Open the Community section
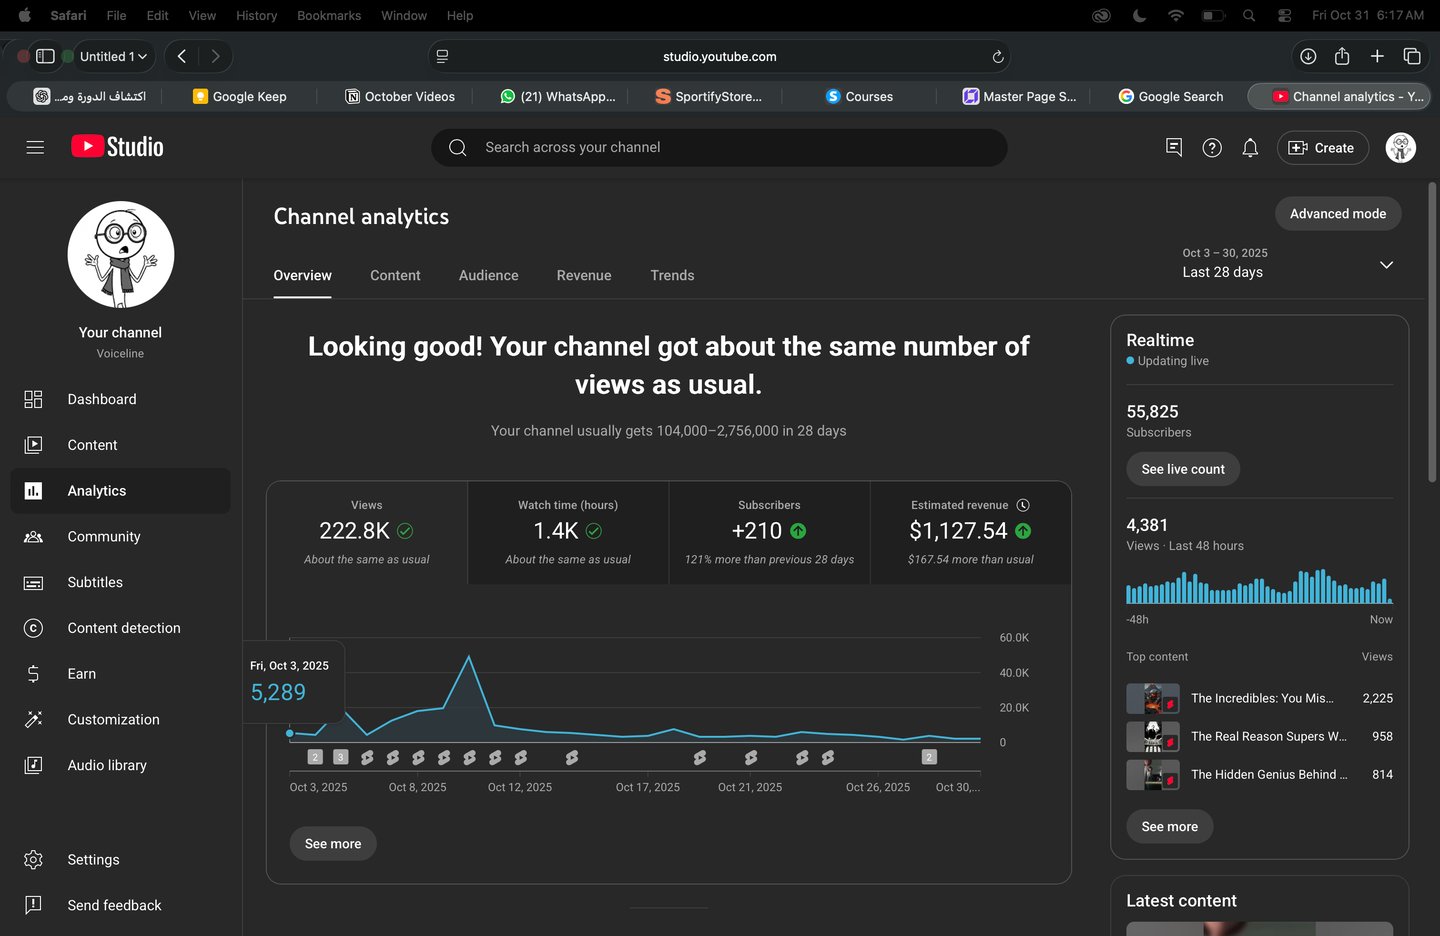This screenshot has width=1440, height=936. pyautogui.click(x=120, y=537)
